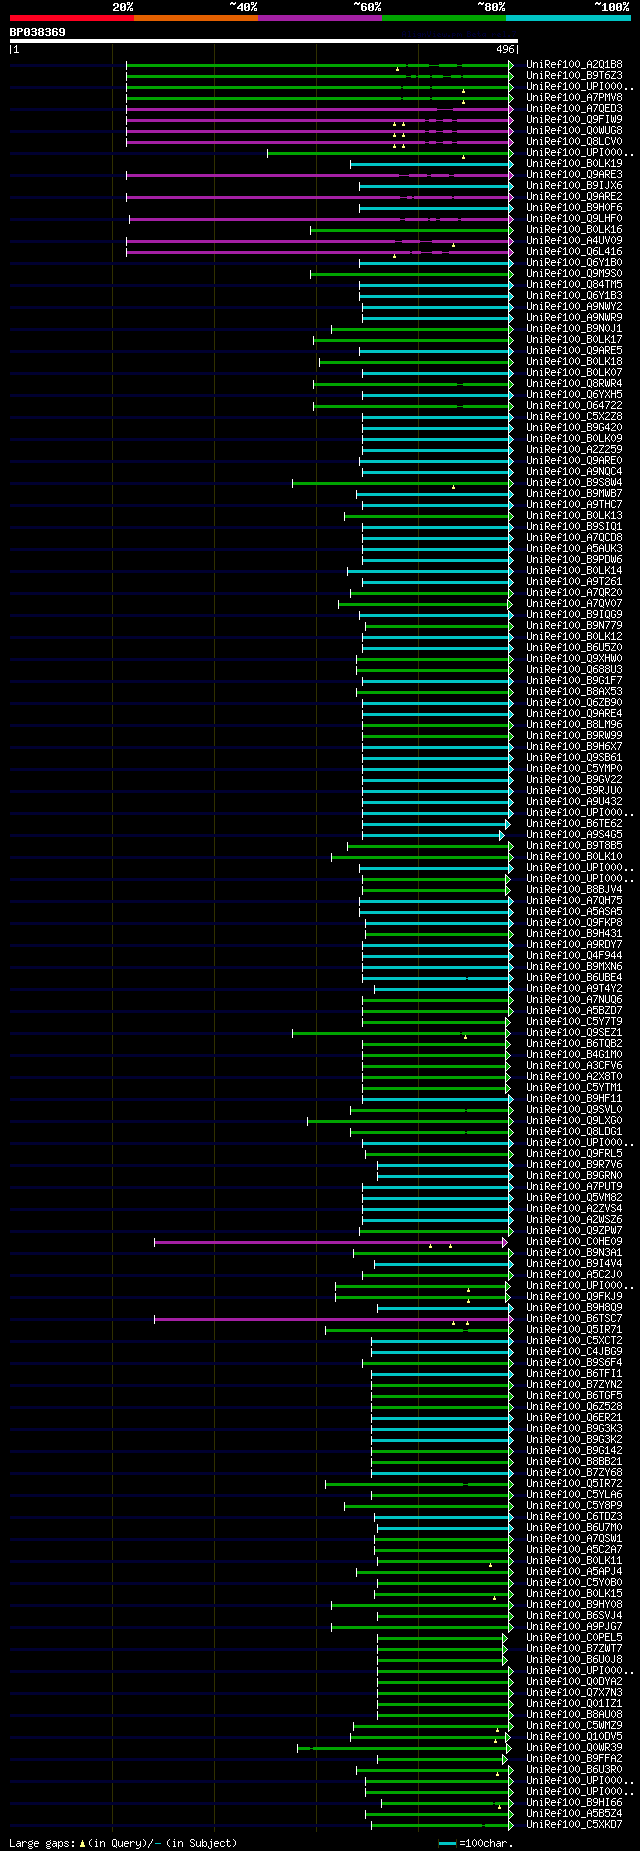Select label UniRef100_A9NWY2
Image resolution: width=640 pixels, height=1851 pixels.
point(574,307)
